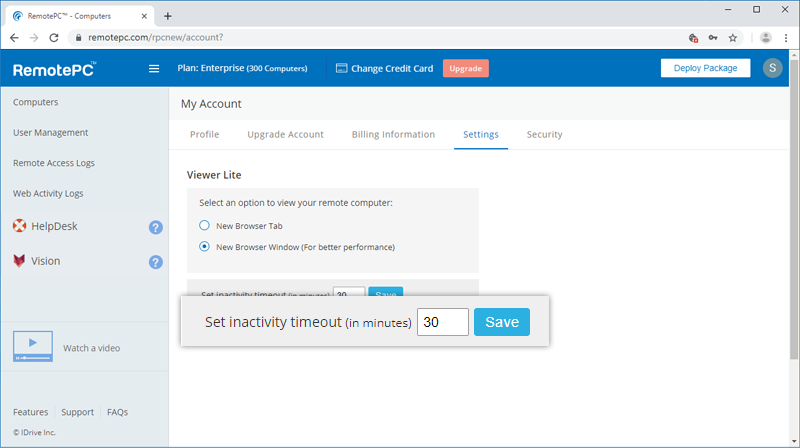The height and width of the screenshot is (448, 800).
Task: Reload the page
Action: 54,38
